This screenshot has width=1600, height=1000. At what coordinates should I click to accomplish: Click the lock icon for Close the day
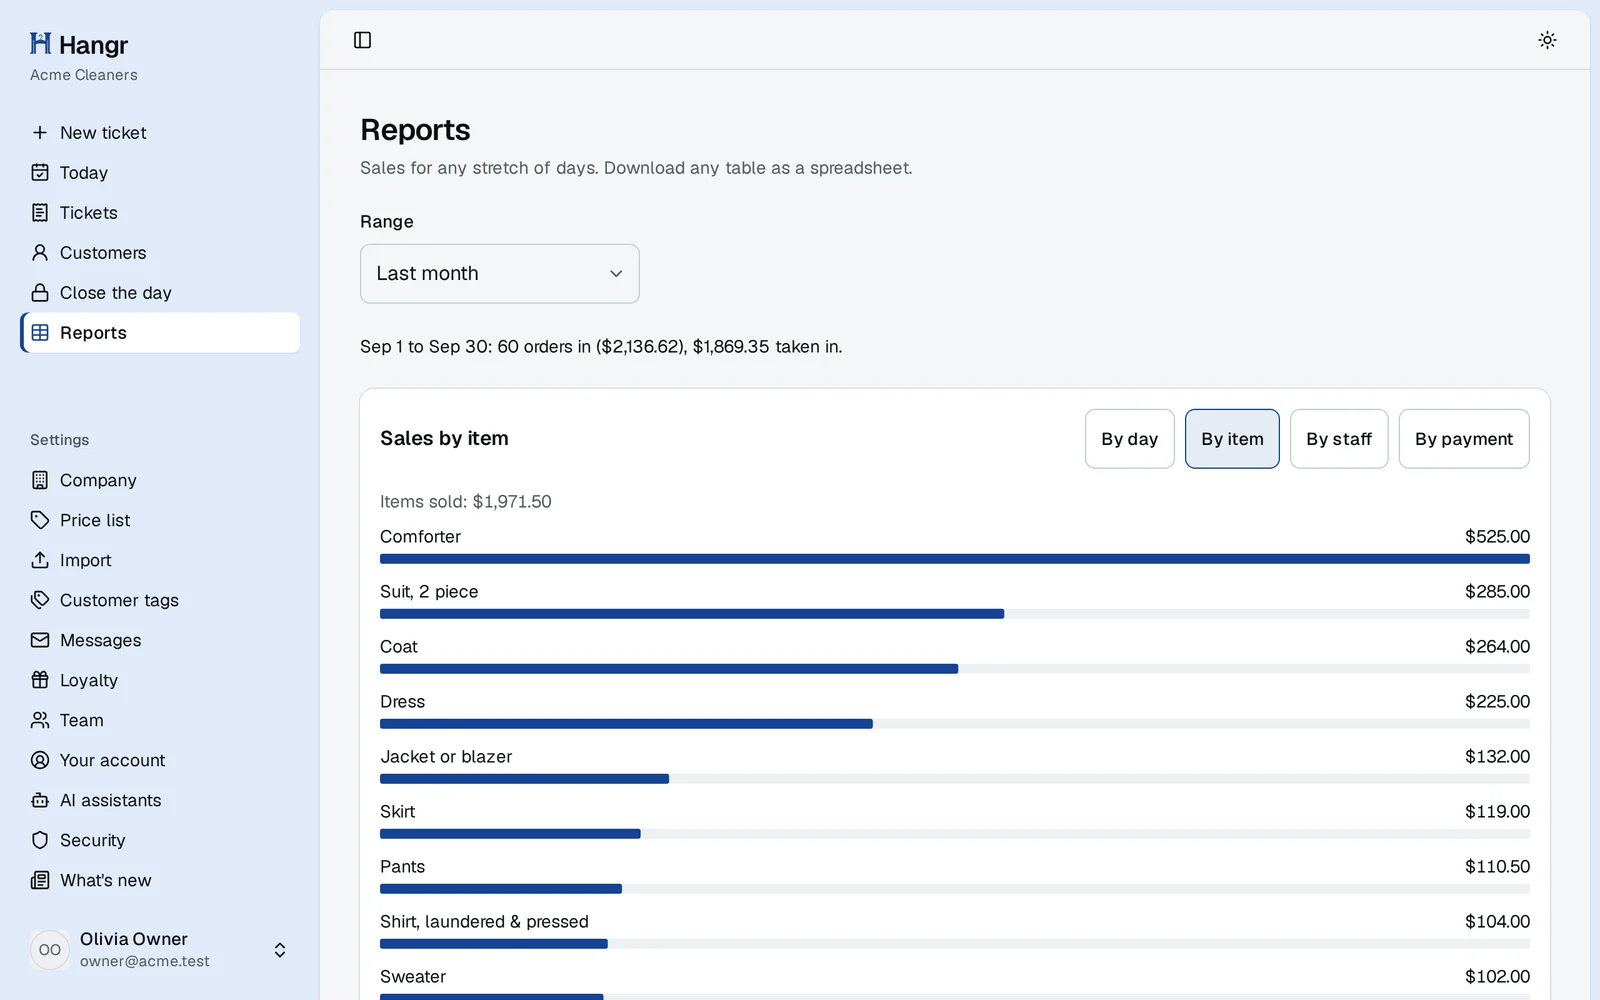point(40,293)
